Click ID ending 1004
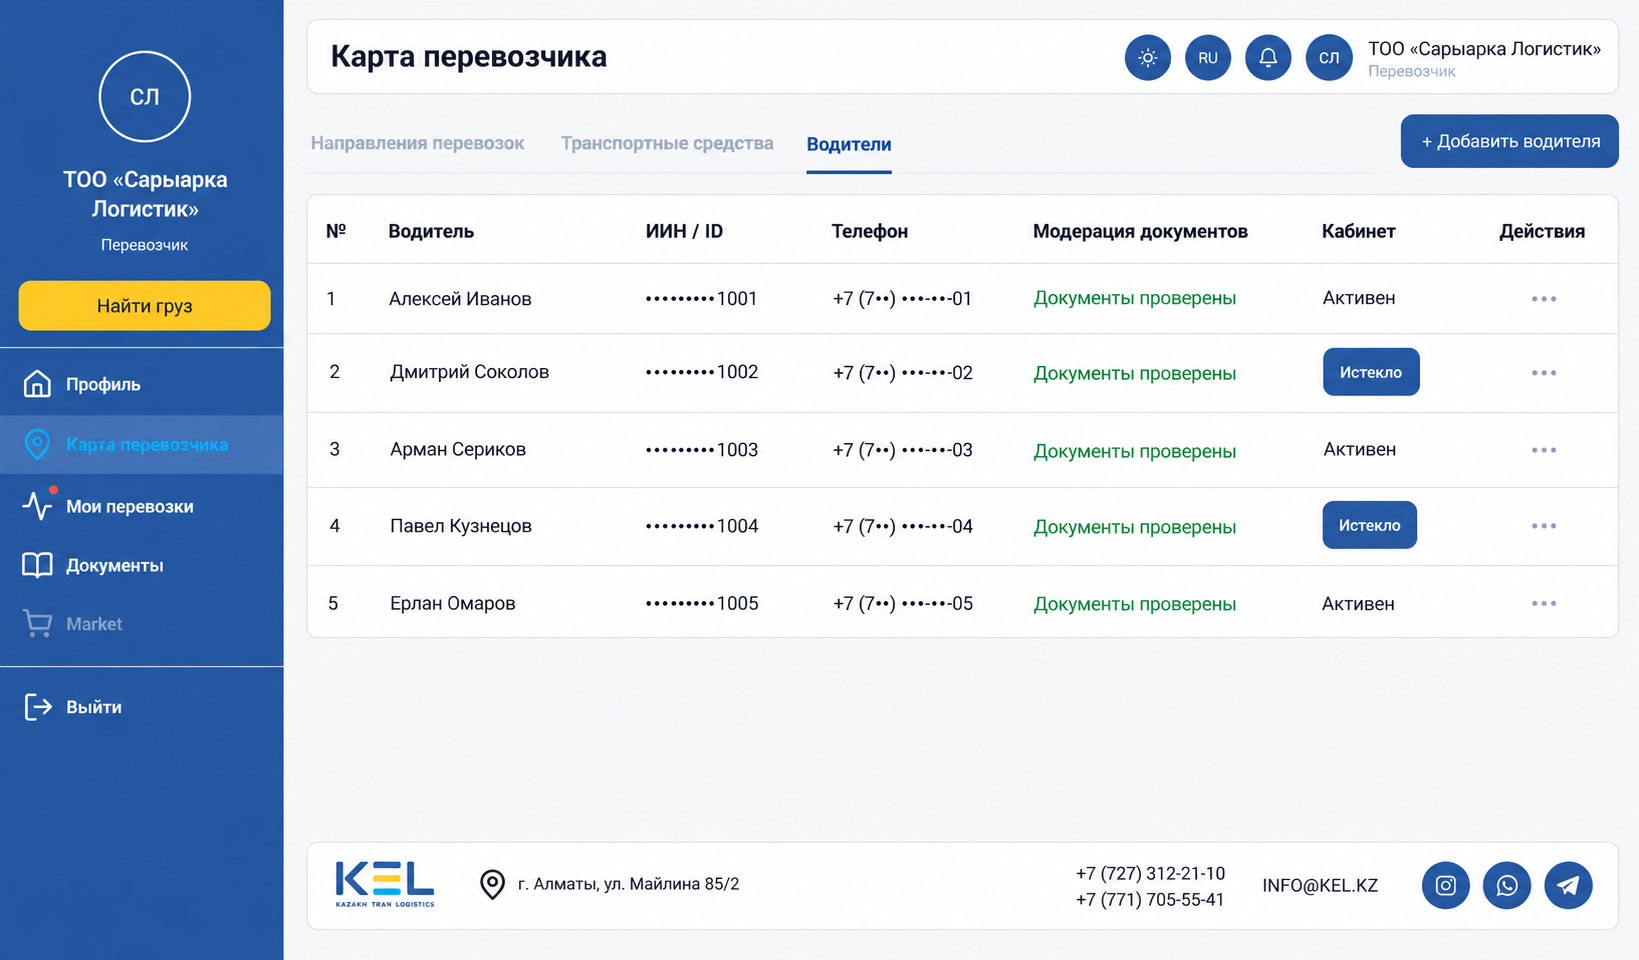The image size is (1639, 960). [702, 526]
